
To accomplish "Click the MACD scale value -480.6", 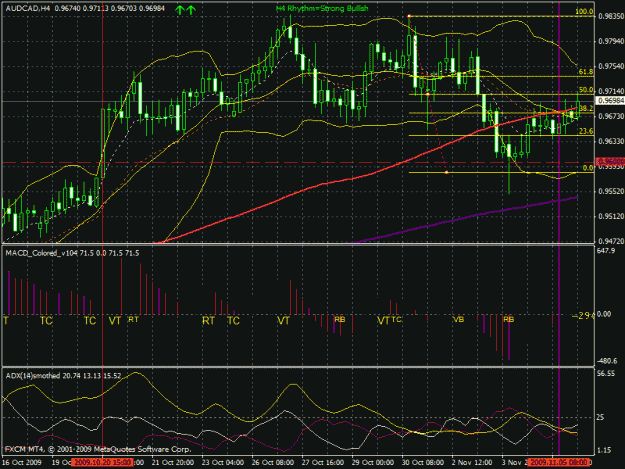I will click(607, 361).
